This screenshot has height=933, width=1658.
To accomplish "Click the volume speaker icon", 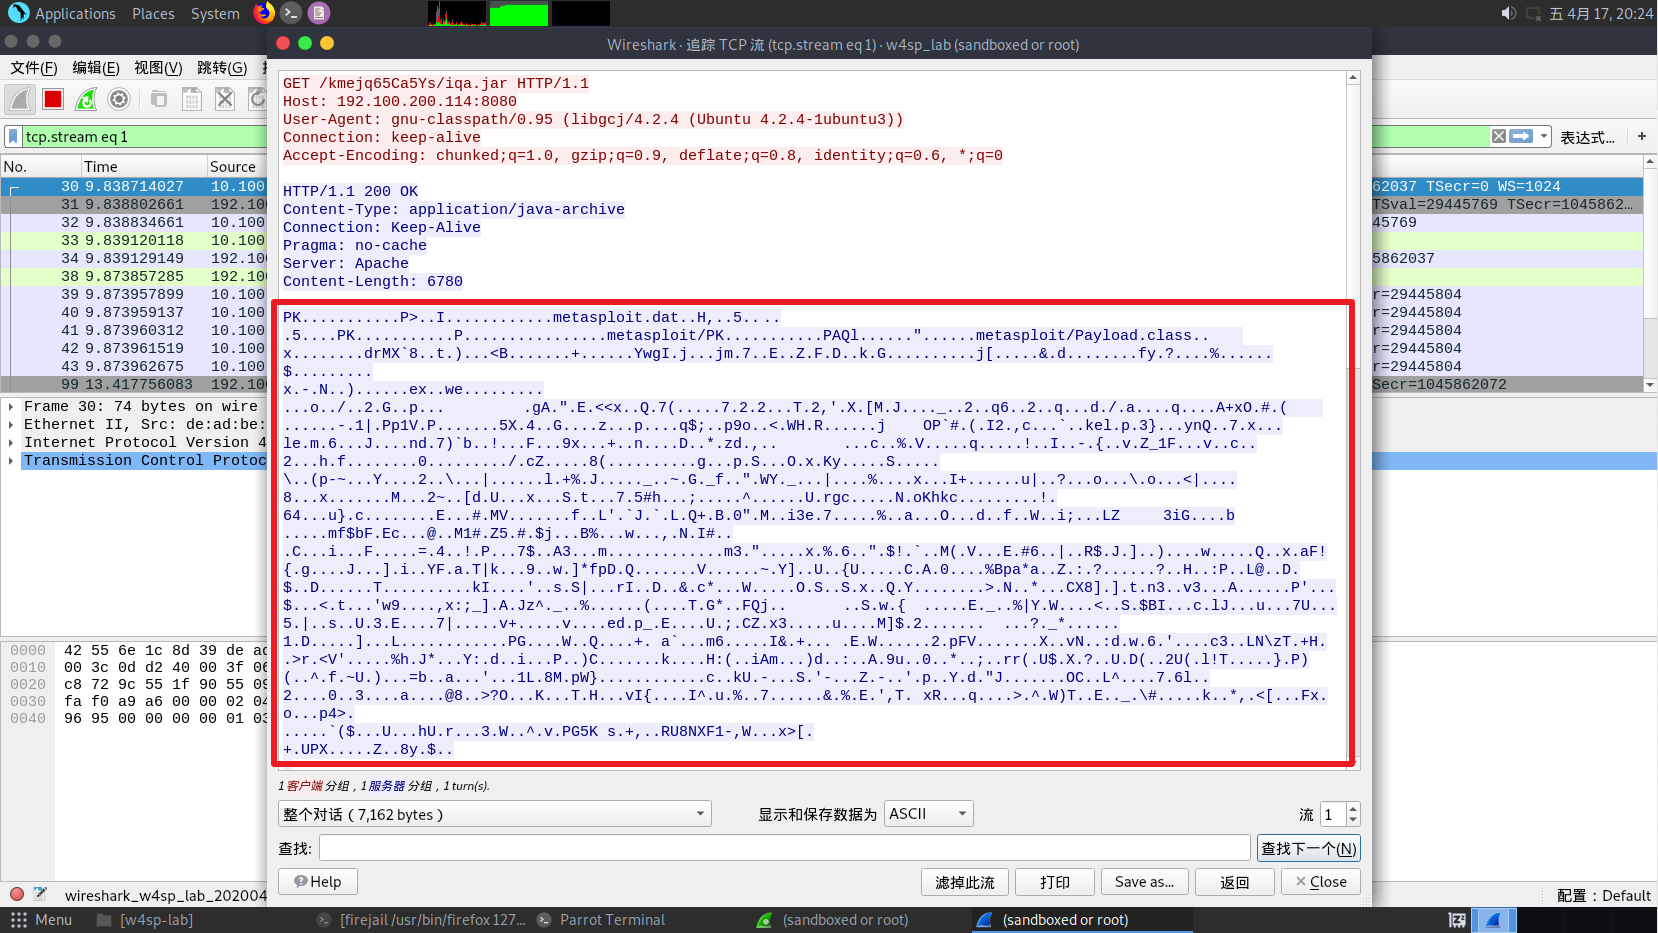I will 1508,13.
